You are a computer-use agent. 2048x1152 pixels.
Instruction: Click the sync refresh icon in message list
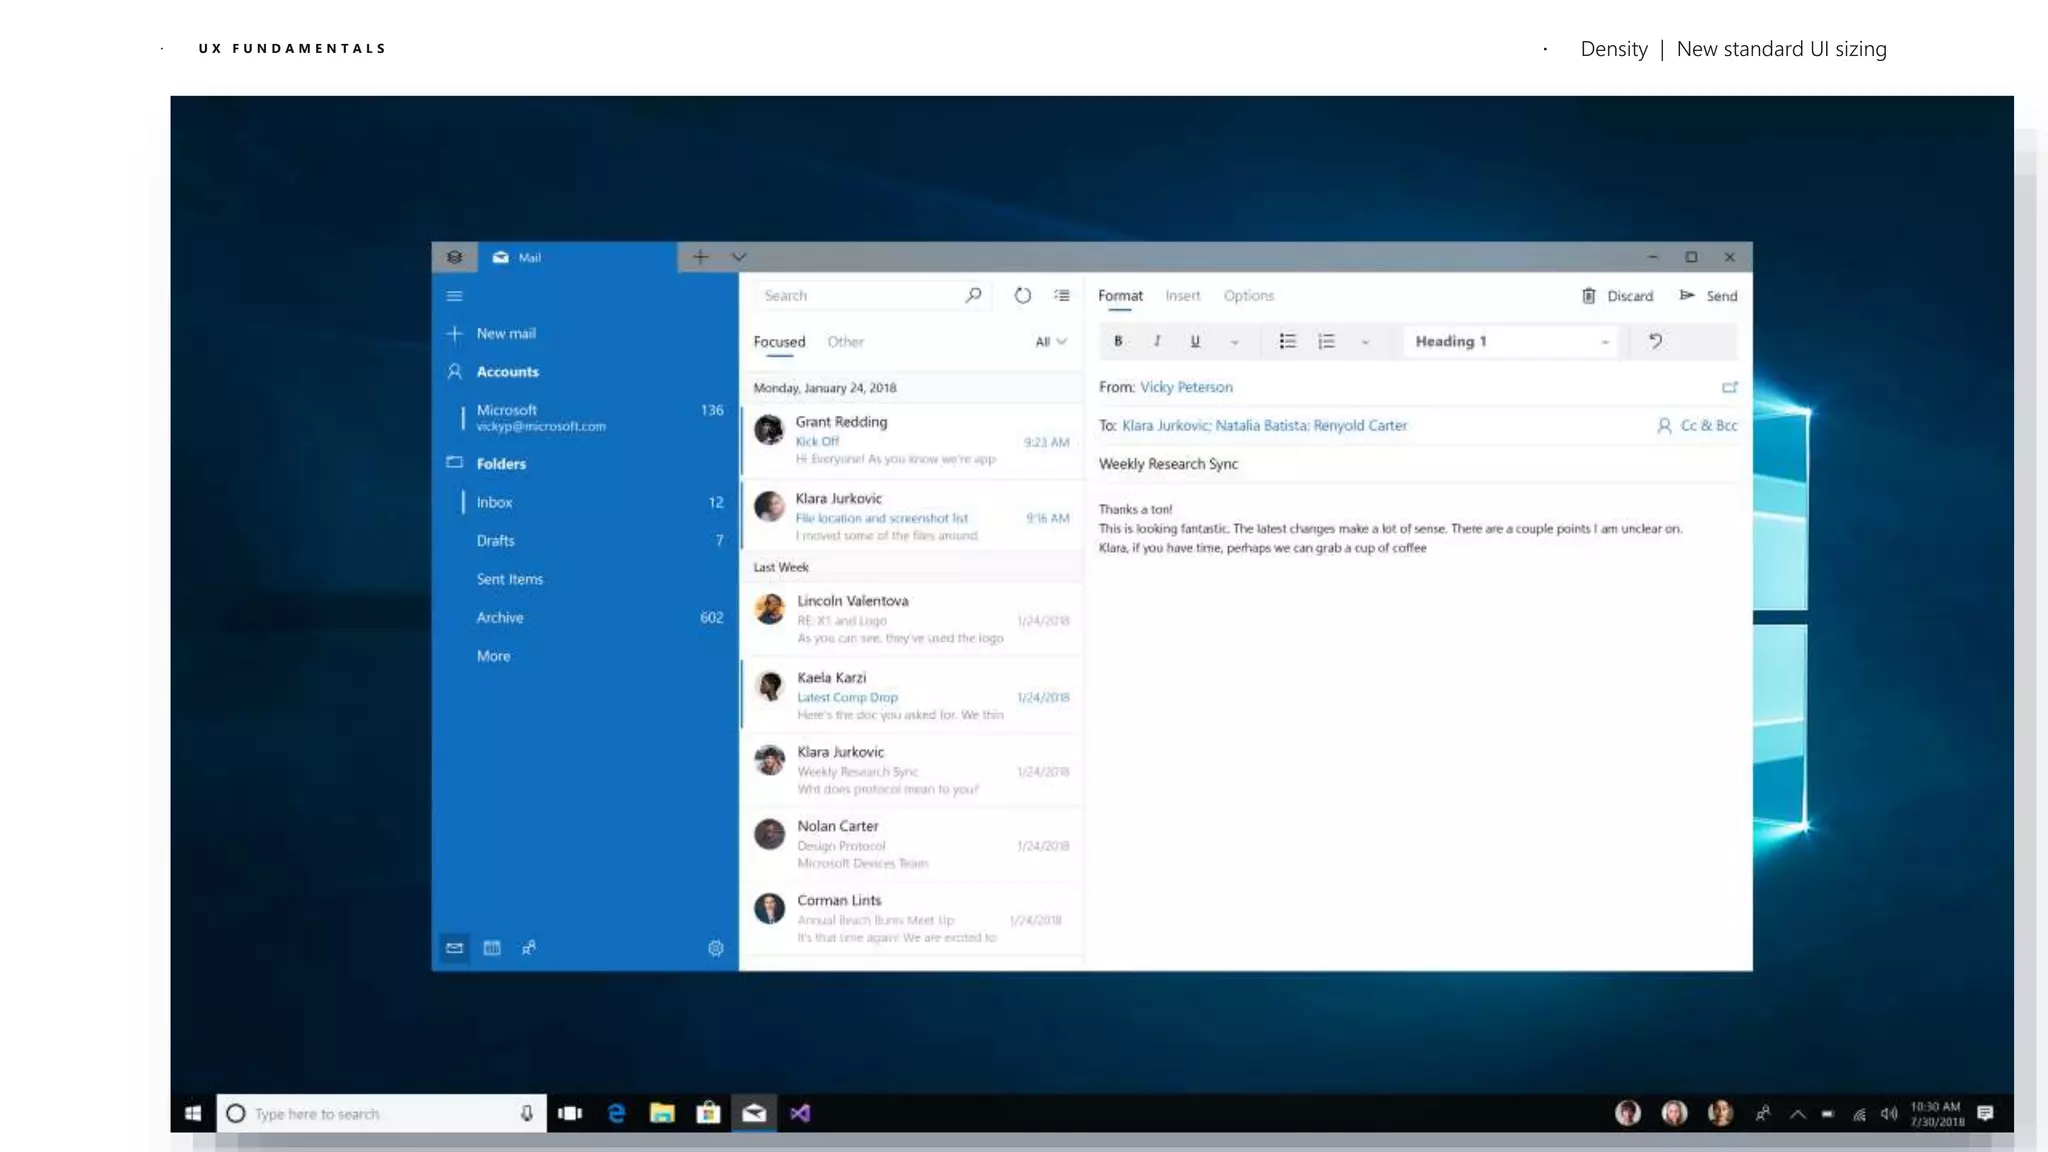[1022, 296]
